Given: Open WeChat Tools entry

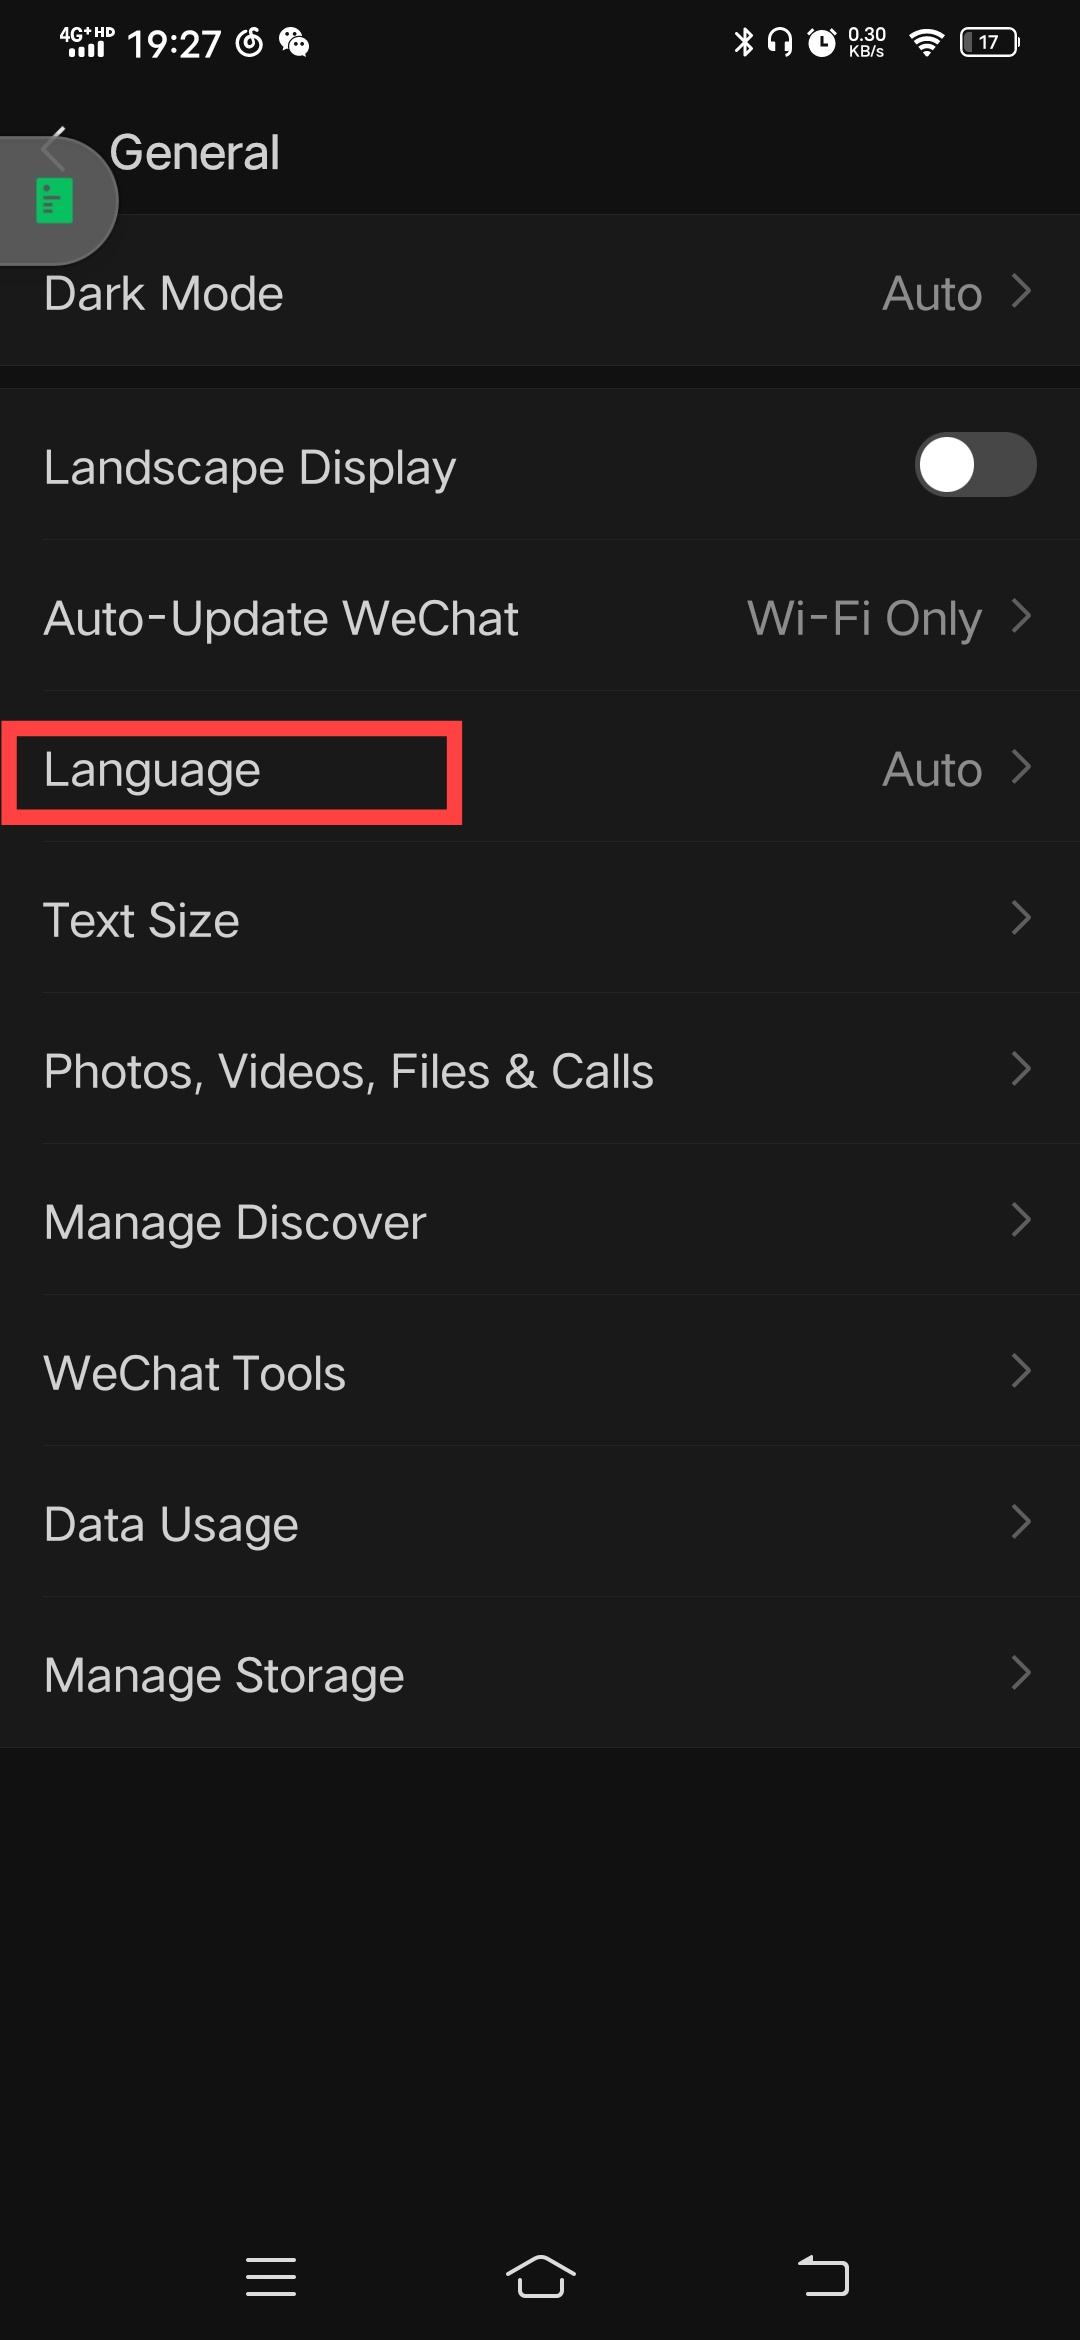Looking at the screenshot, I should (x=540, y=1371).
